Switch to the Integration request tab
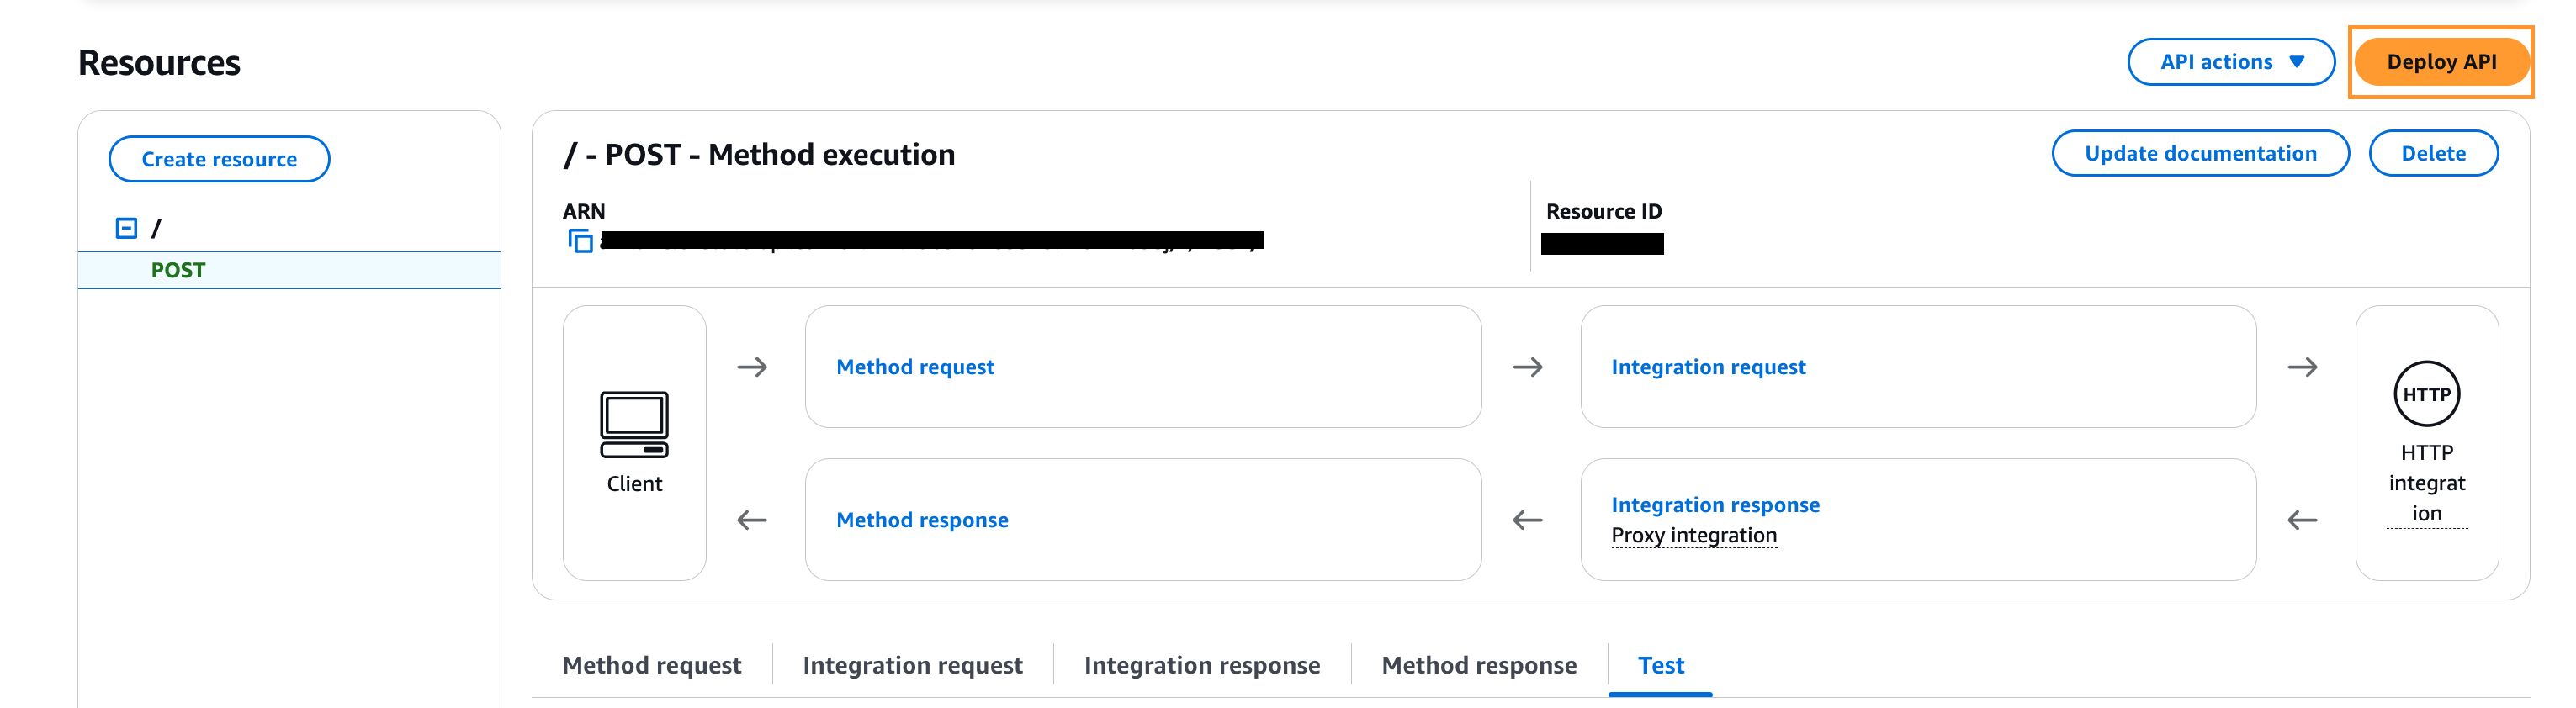Image resolution: width=2576 pixels, height=708 pixels. click(912, 665)
